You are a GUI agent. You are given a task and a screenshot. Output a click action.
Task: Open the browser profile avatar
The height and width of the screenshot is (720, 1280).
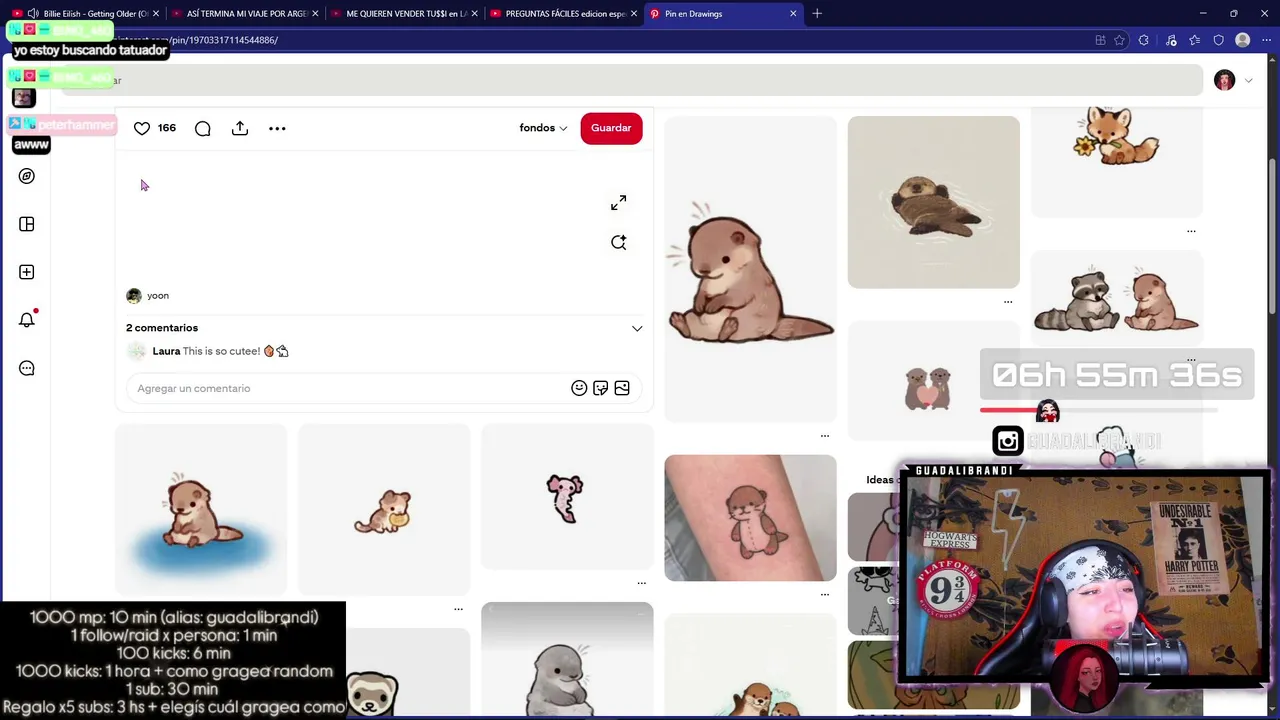pos(1242,40)
